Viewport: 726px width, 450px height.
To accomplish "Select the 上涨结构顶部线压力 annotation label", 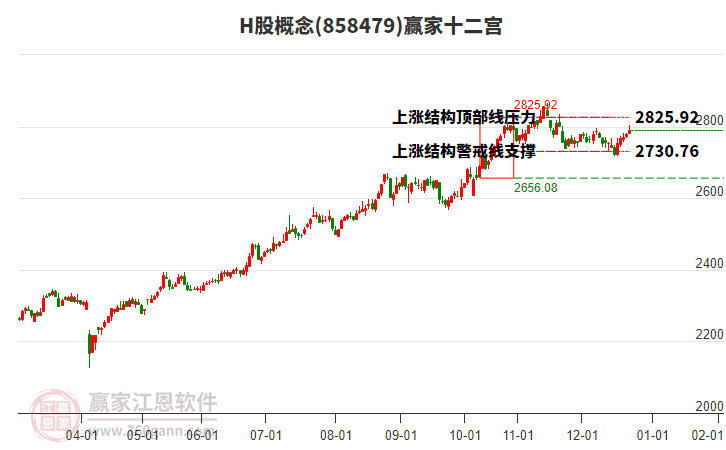I will [x=464, y=117].
